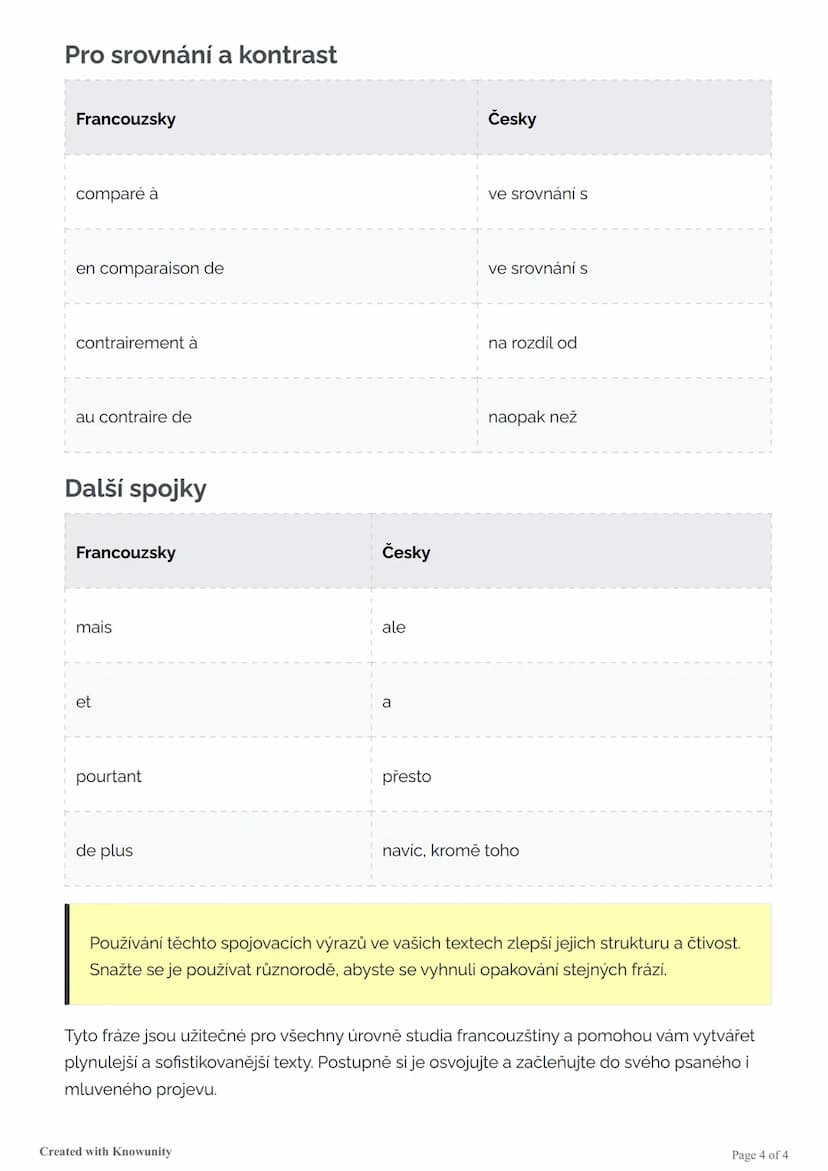Image resolution: width=828 pixels, height=1171 pixels.
Task: Select the 'Česky' header in first table
Action: point(512,118)
